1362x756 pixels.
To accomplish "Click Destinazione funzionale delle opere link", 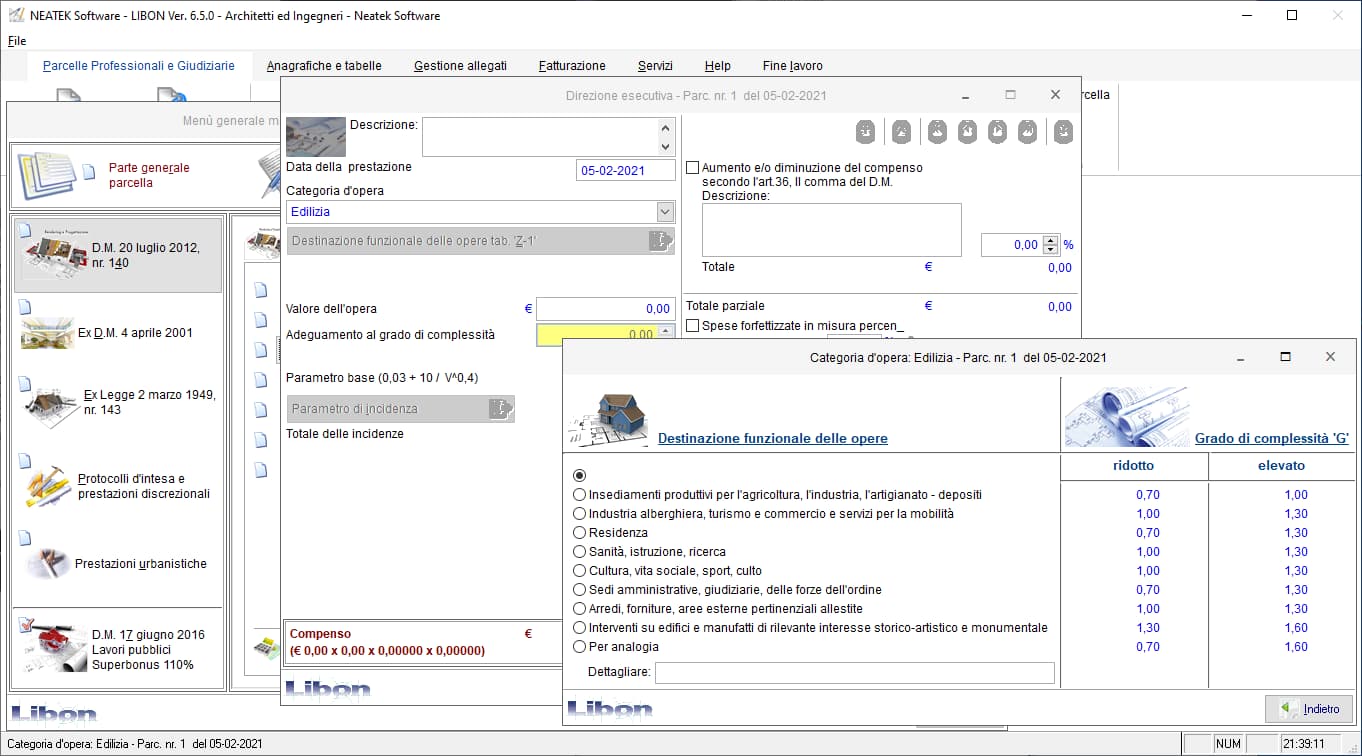I will pos(773,438).
